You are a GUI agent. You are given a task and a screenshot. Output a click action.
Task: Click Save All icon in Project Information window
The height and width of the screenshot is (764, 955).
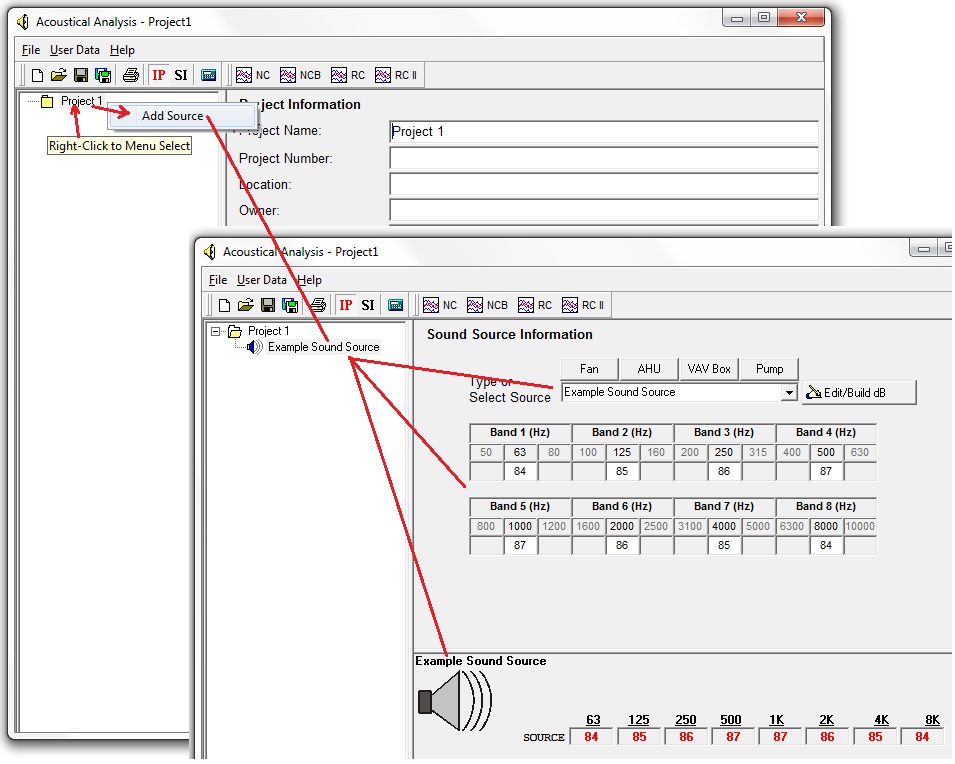pyautogui.click(x=103, y=76)
